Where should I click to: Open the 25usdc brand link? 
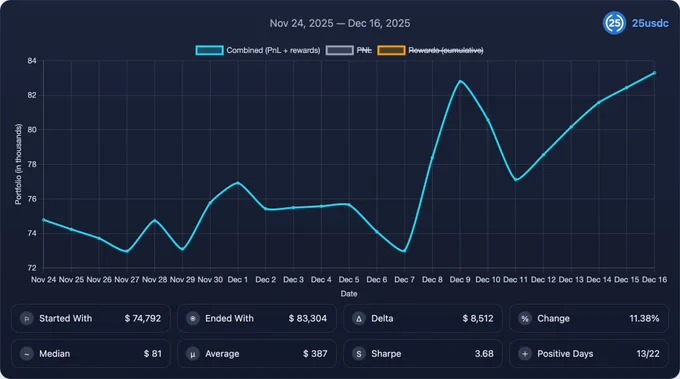pyautogui.click(x=650, y=23)
